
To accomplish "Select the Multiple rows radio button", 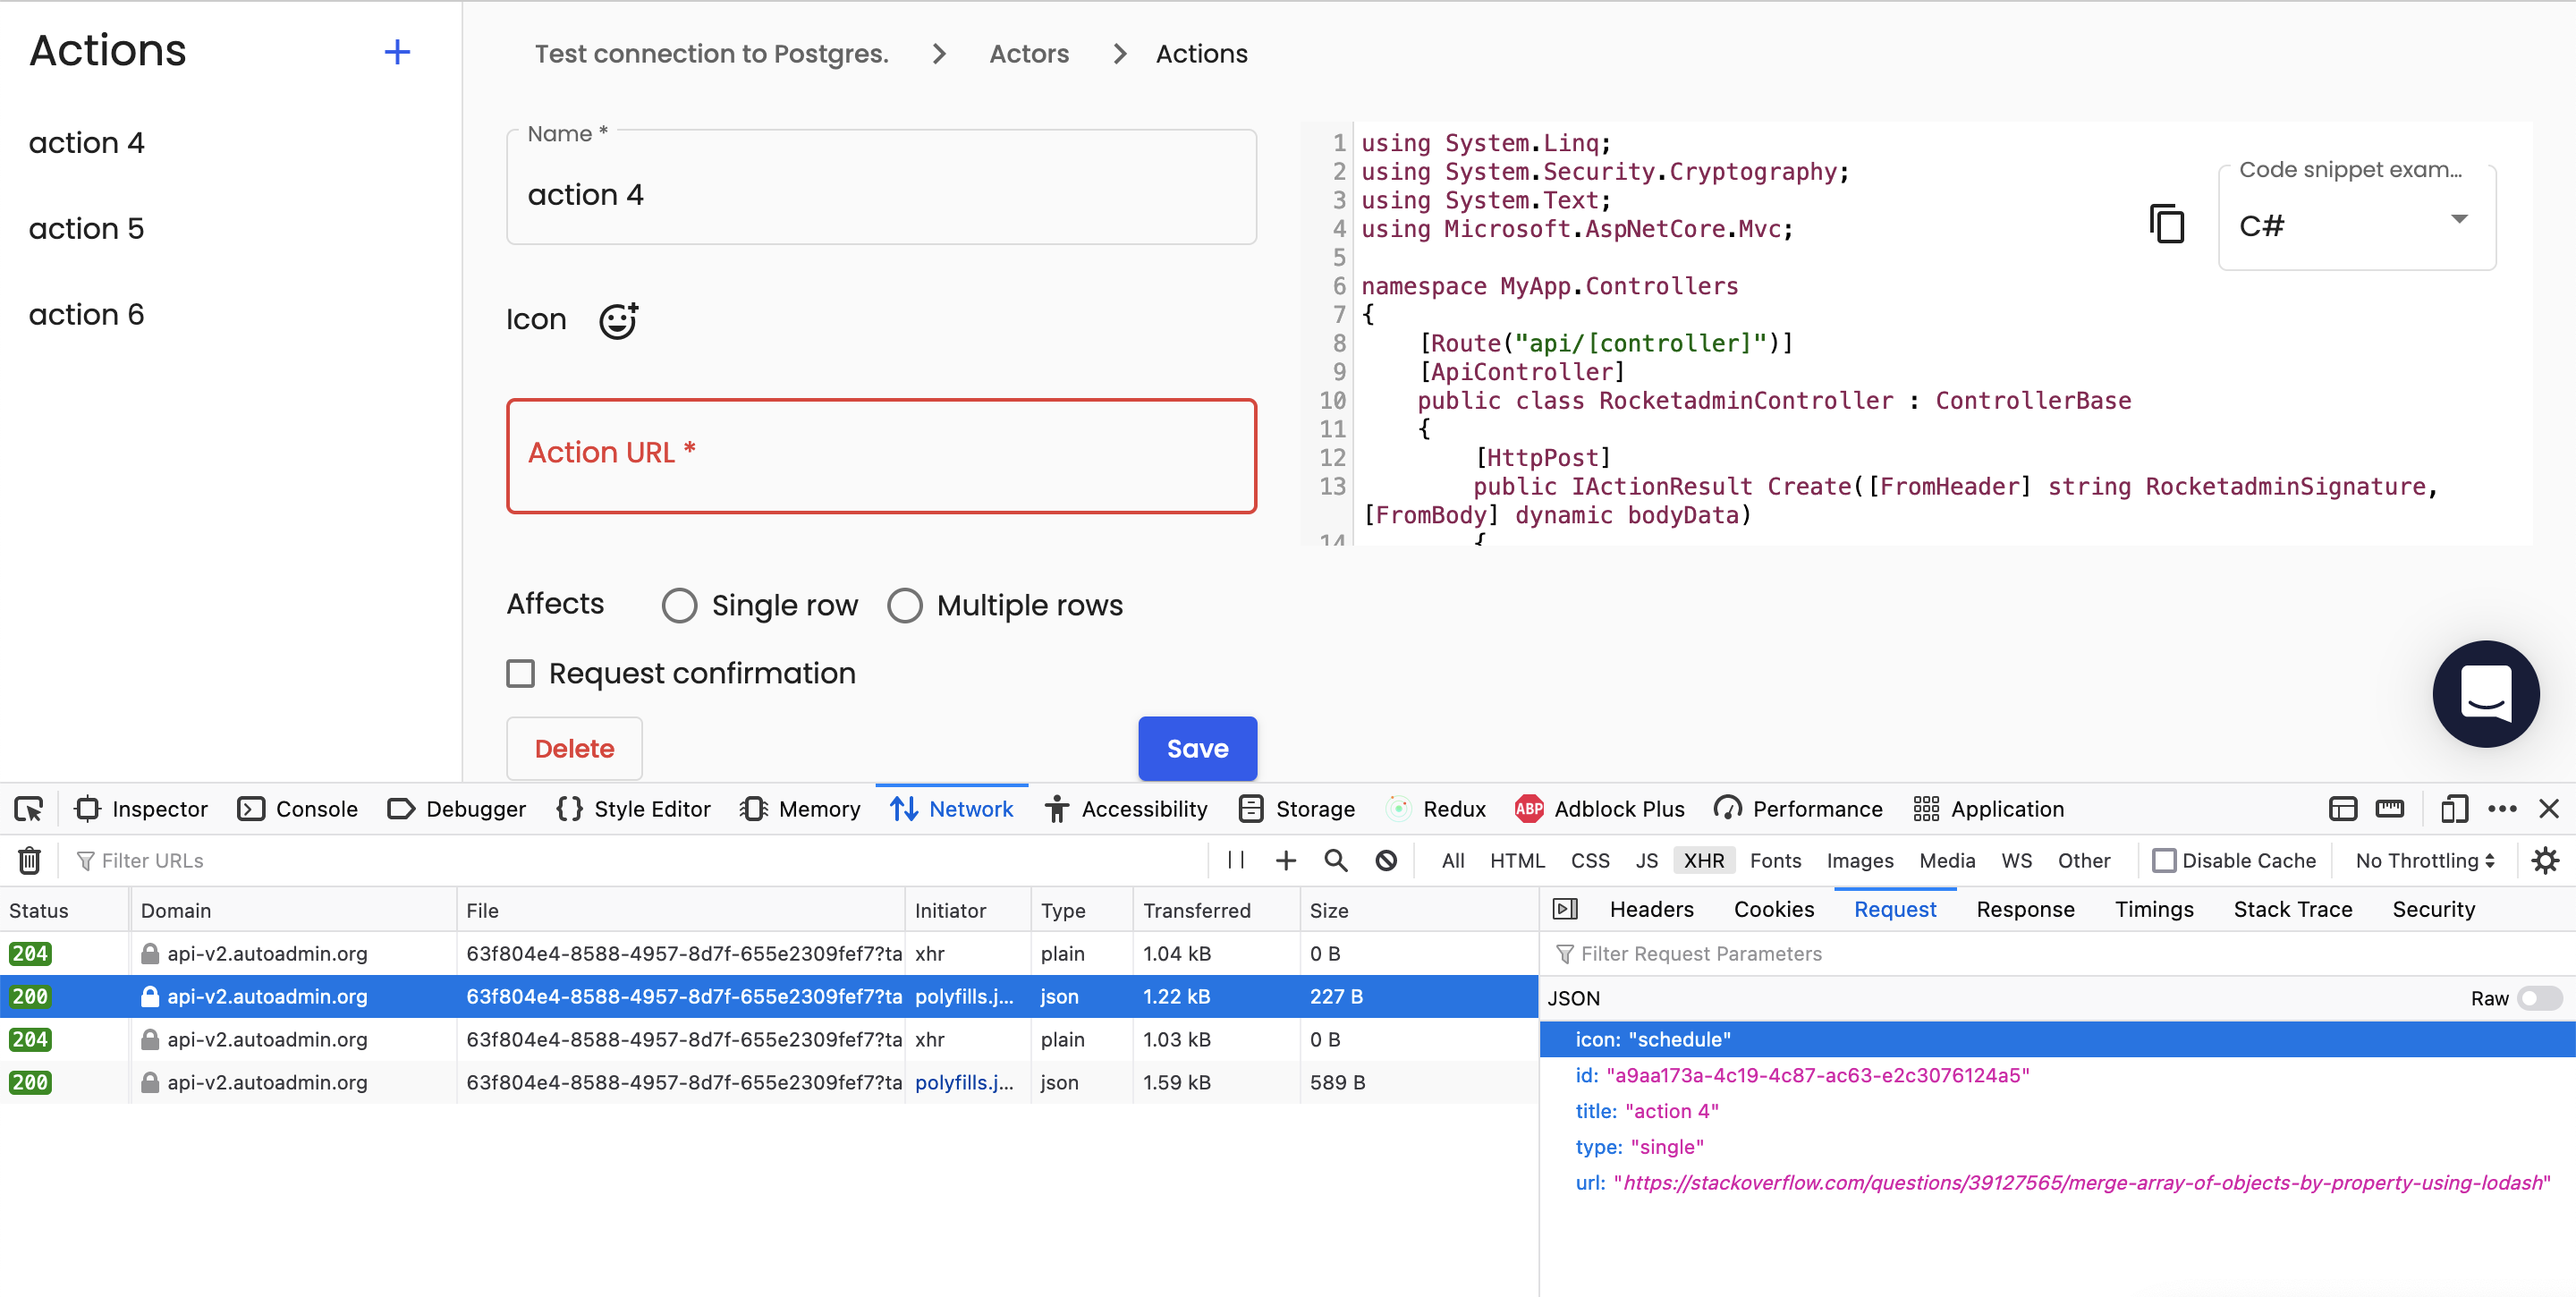I will coord(905,605).
